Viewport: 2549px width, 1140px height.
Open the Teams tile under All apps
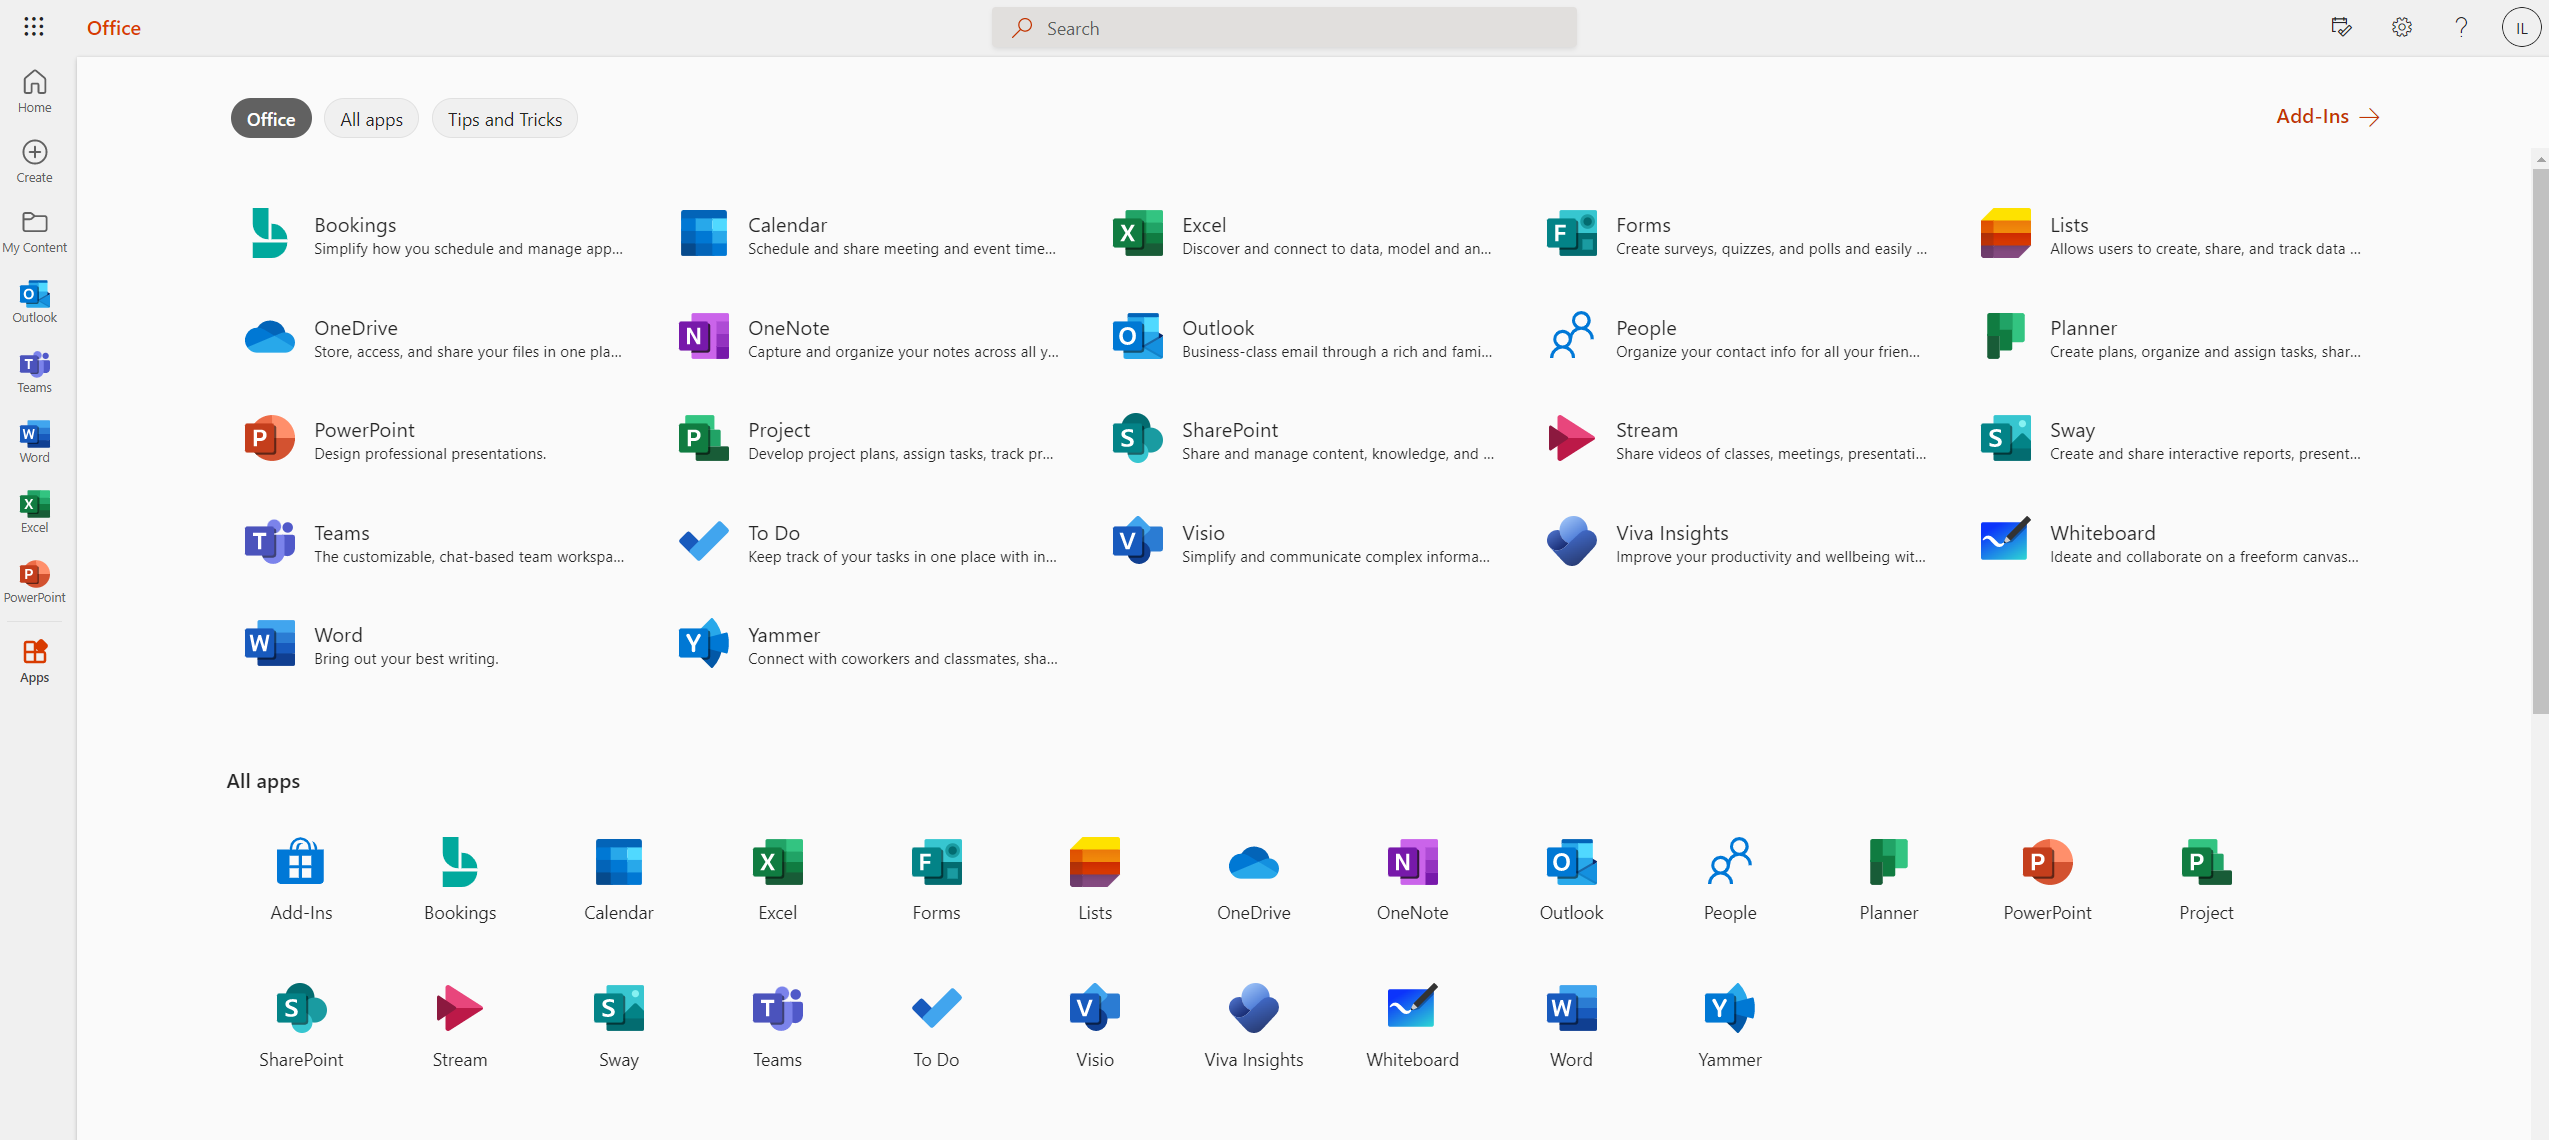pyautogui.click(x=778, y=1026)
